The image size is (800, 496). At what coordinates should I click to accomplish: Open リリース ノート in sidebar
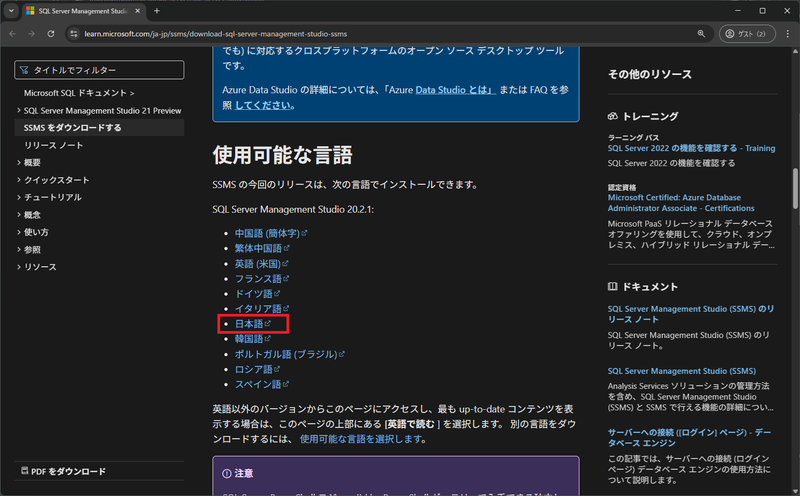(54, 145)
